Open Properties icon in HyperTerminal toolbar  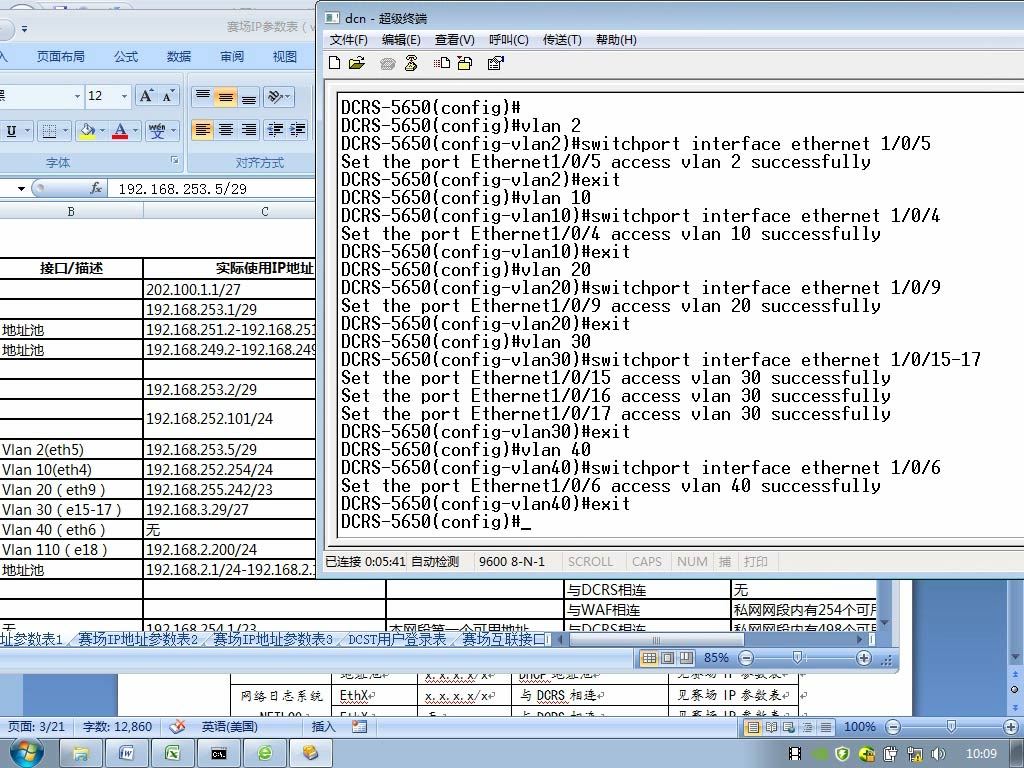click(x=496, y=63)
